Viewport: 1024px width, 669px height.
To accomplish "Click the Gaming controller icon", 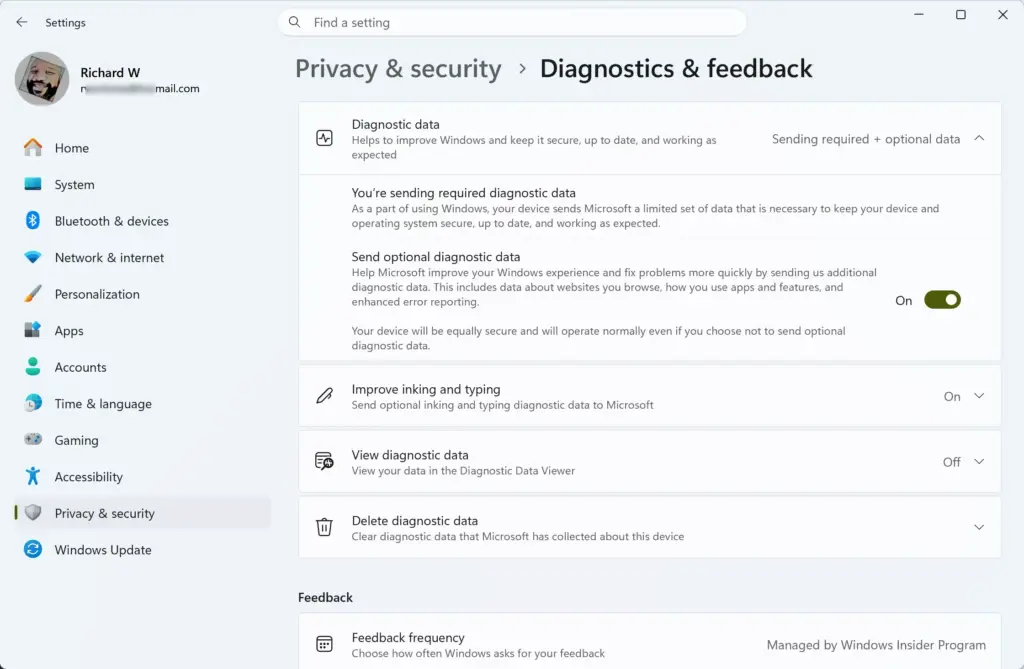I will (x=33, y=440).
